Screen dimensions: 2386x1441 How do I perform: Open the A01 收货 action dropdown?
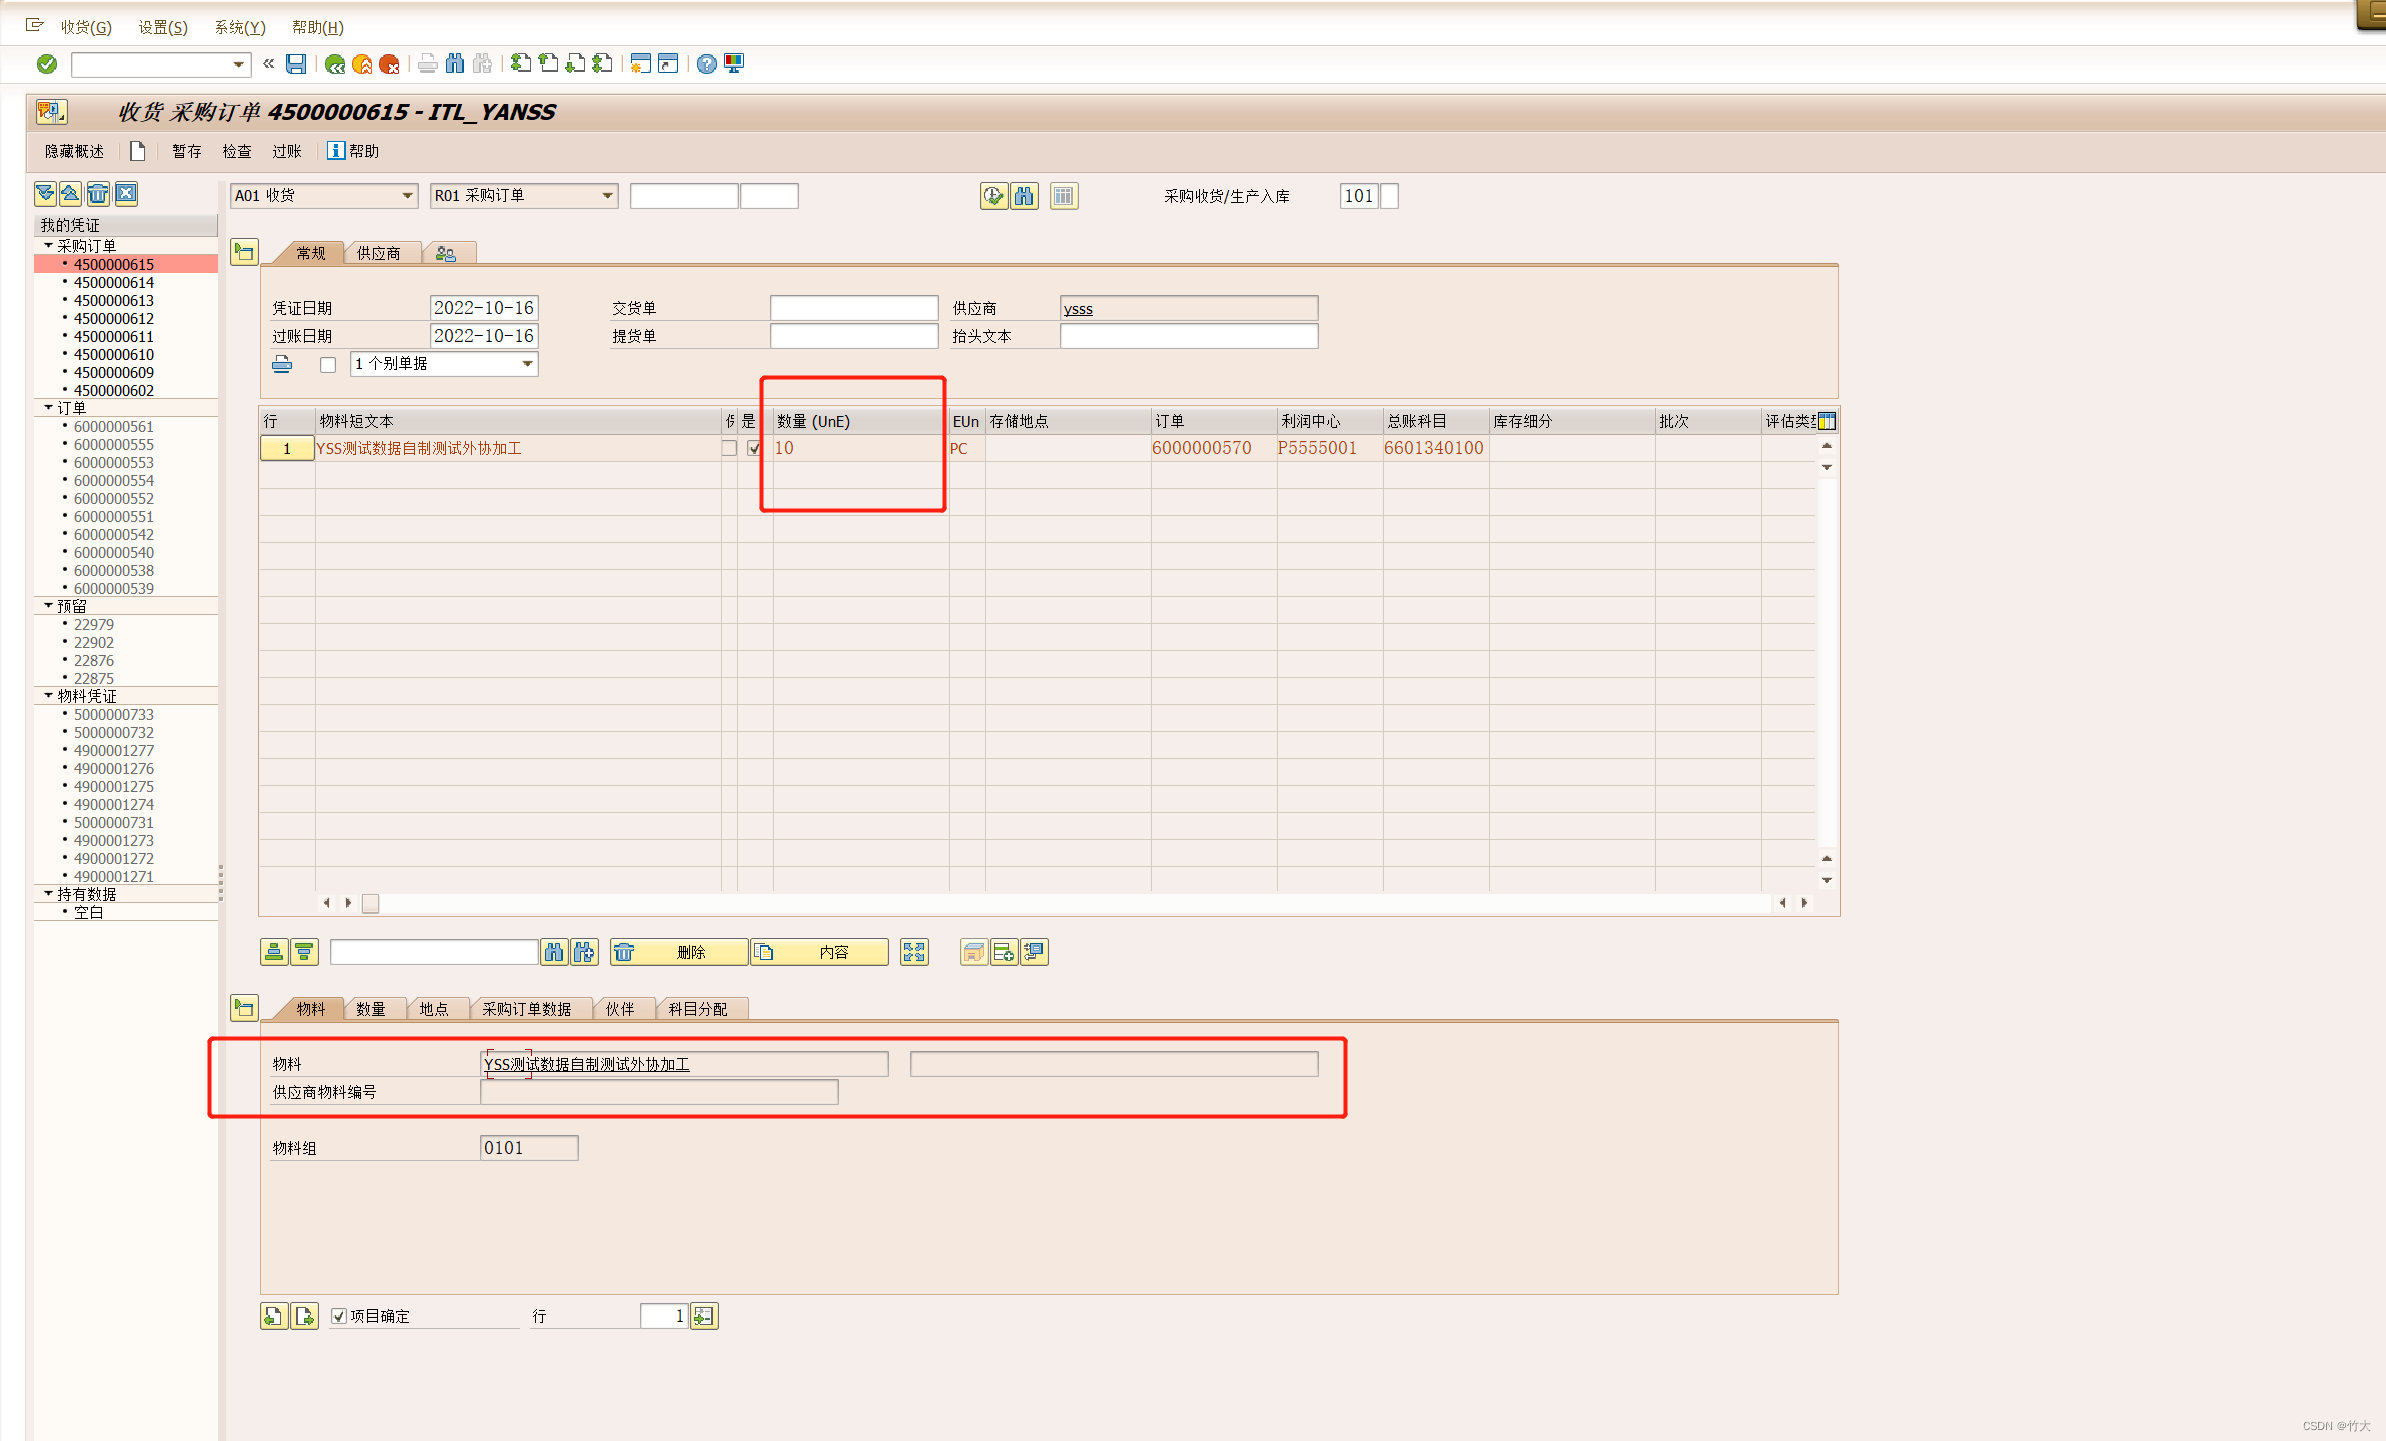407,196
